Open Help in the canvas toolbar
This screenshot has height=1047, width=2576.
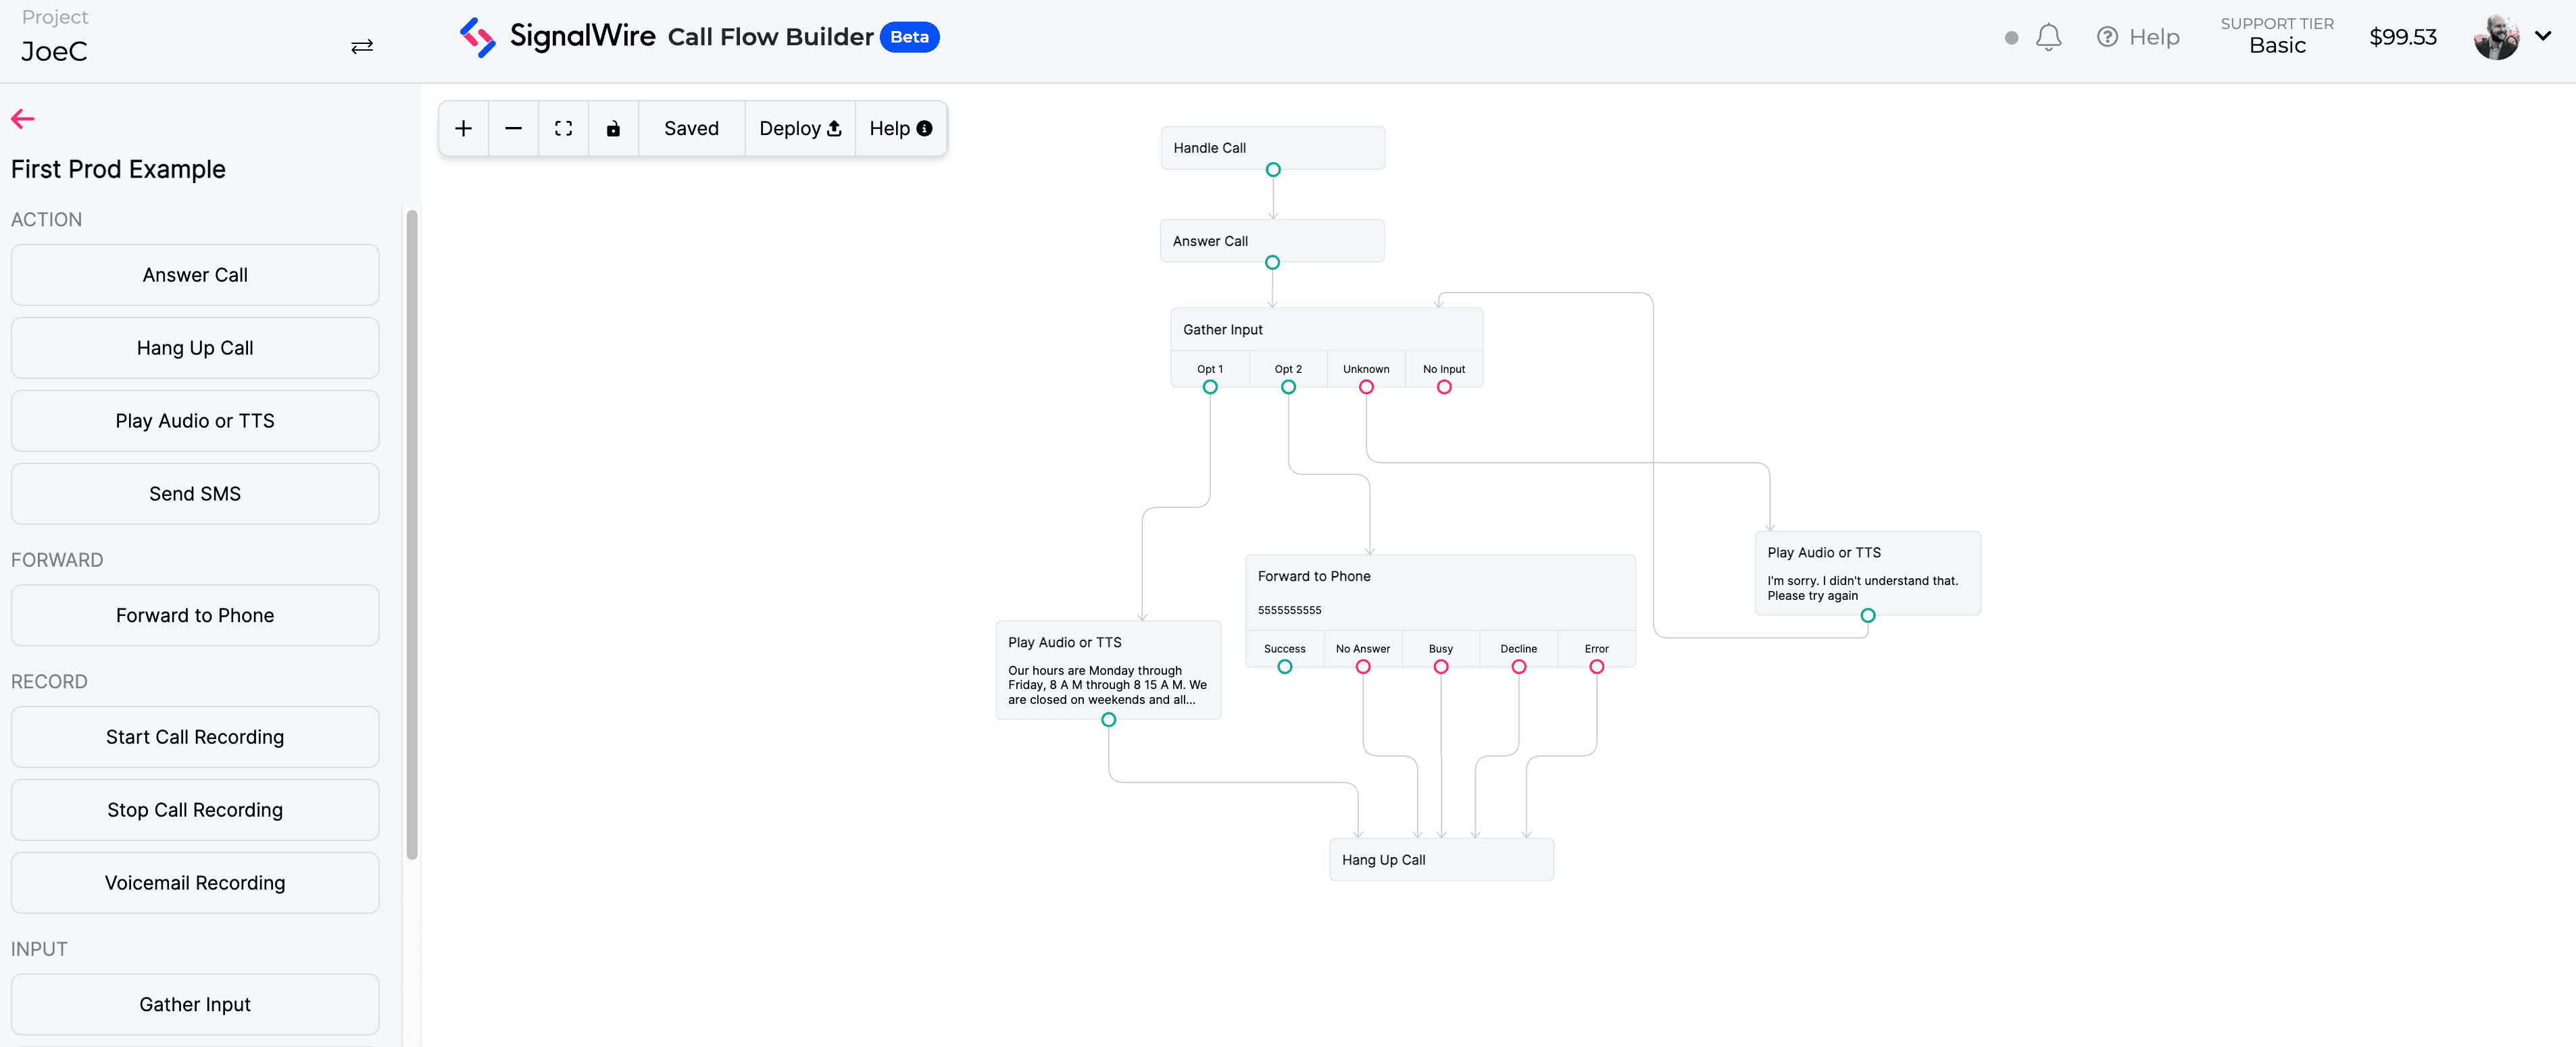900,128
